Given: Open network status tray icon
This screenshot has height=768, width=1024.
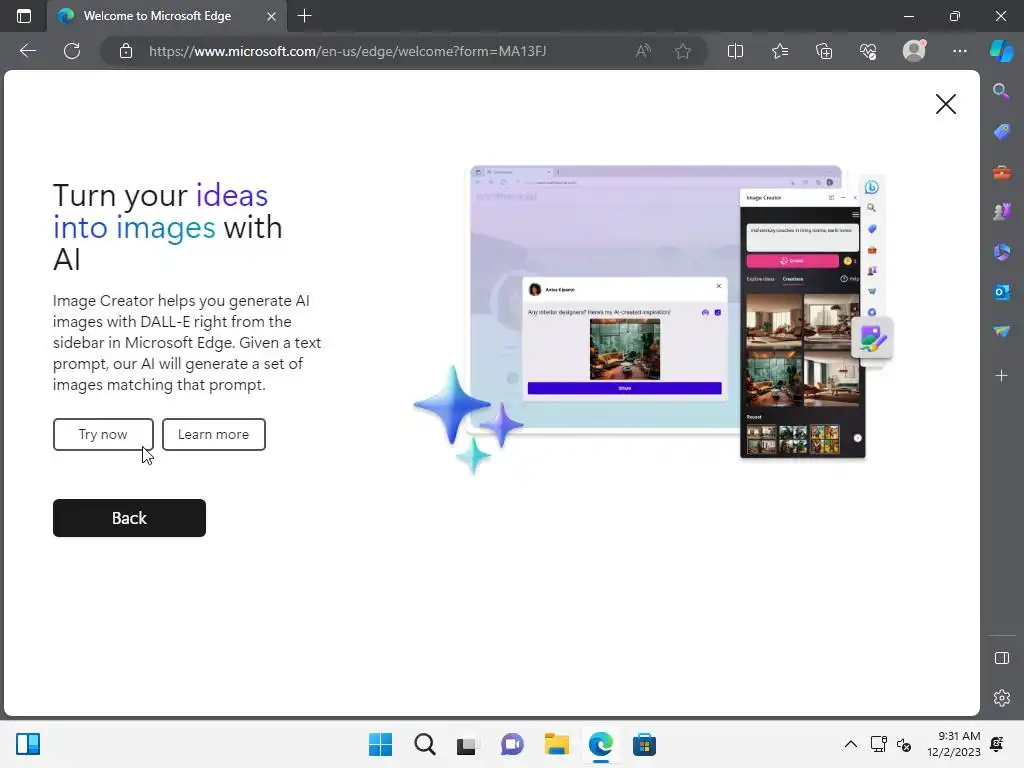Looking at the screenshot, I should 878,744.
